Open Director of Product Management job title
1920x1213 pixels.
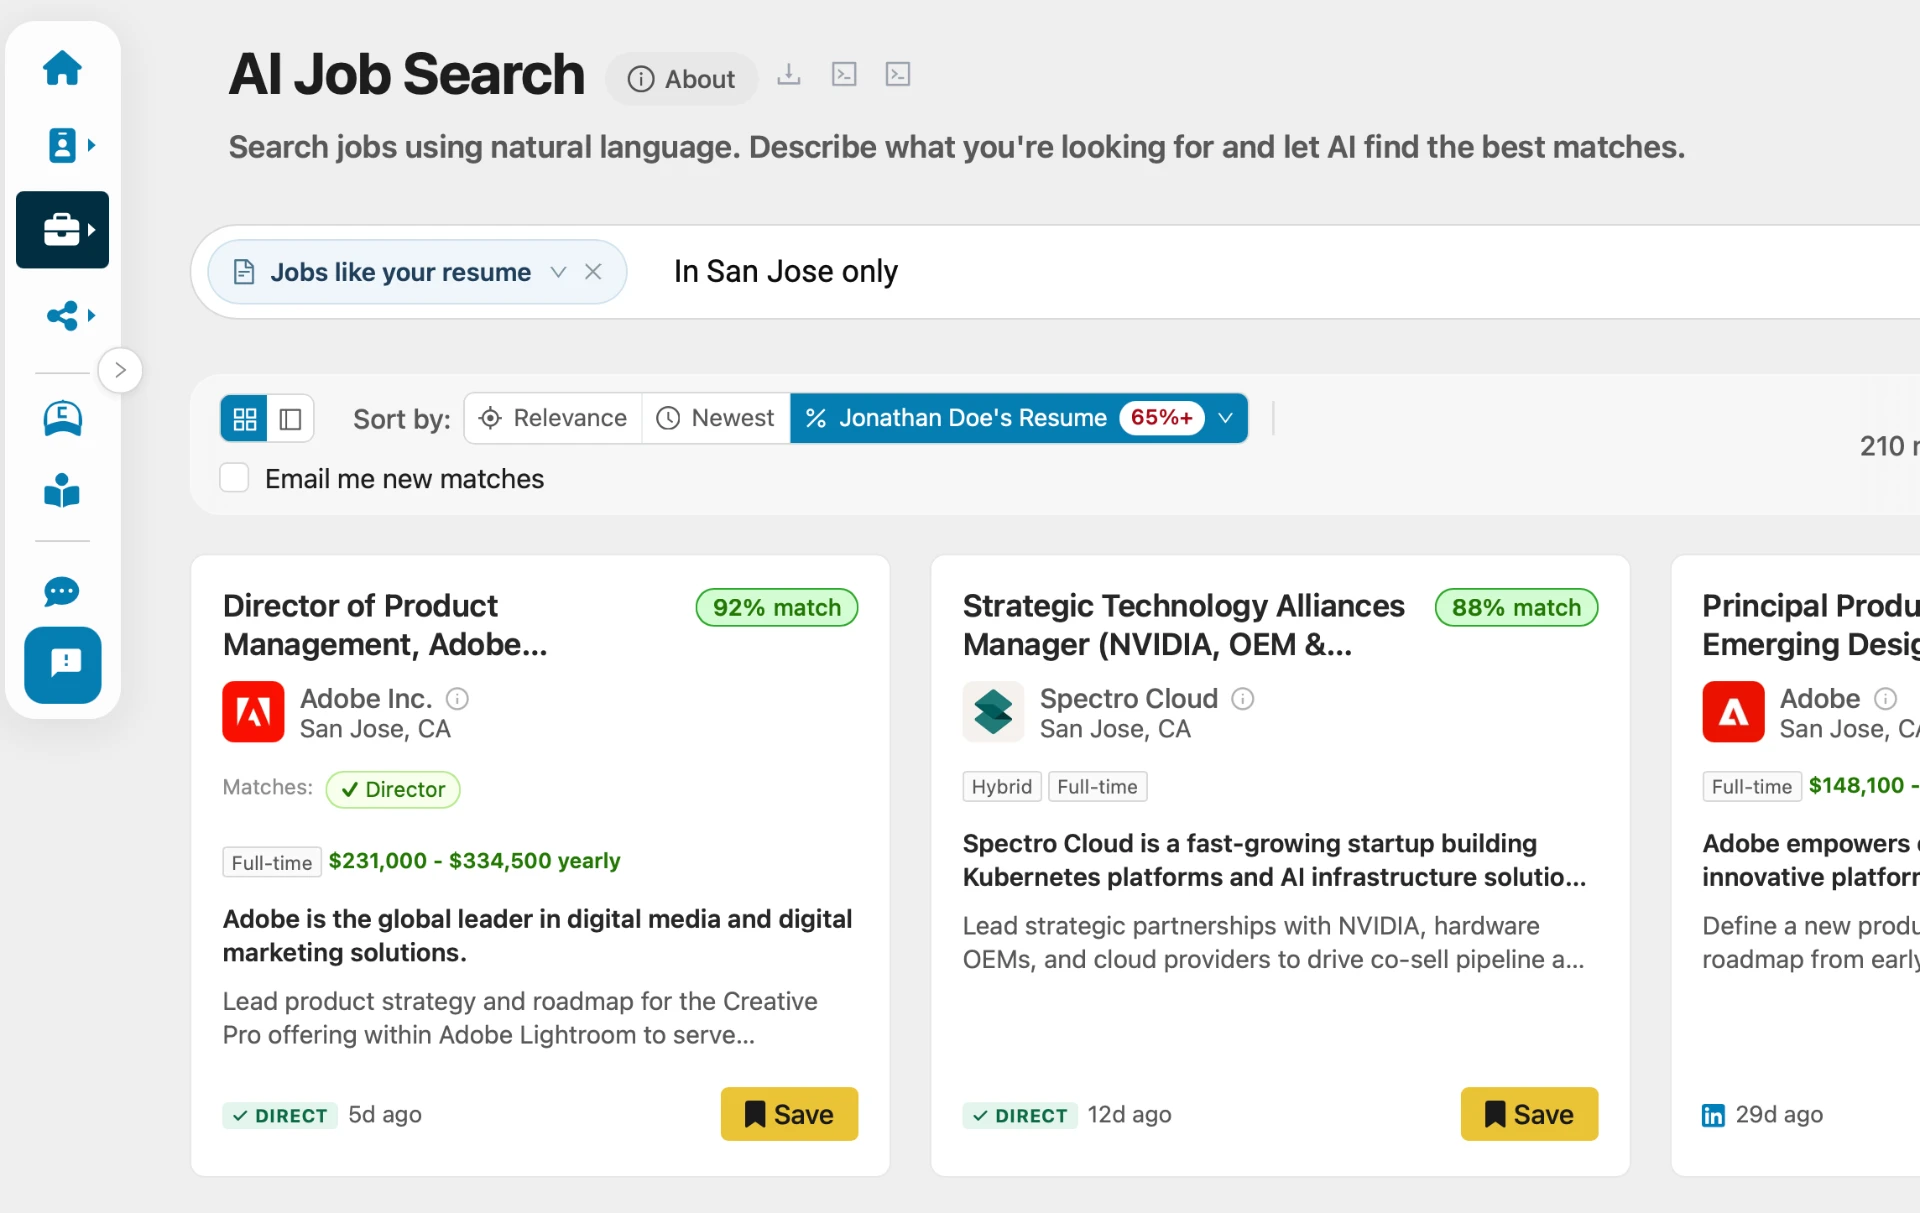(386, 625)
